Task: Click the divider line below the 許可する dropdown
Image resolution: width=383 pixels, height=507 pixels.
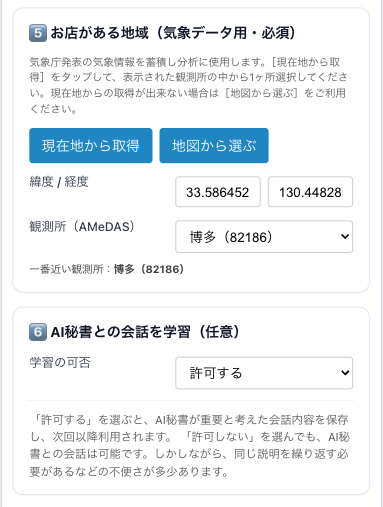Action: [191, 401]
